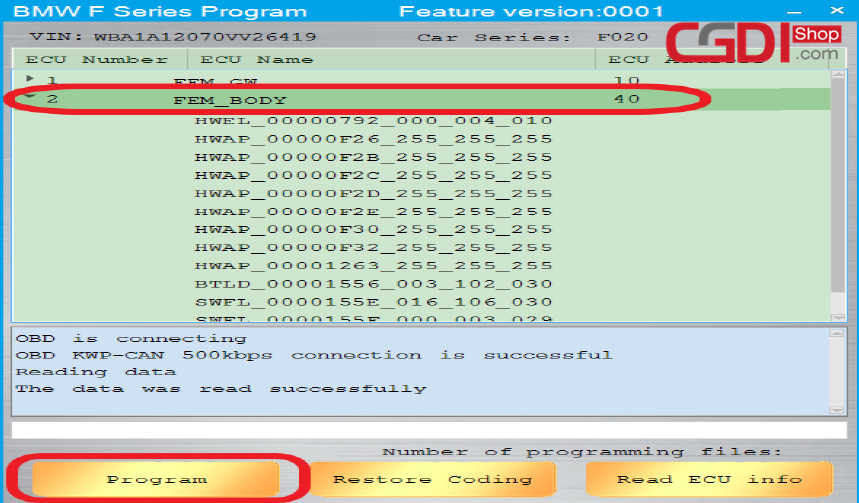This screenshot has width=859, height=503.
Task: Close the BMW F Series Program window
Action: [x=837, y=10]
